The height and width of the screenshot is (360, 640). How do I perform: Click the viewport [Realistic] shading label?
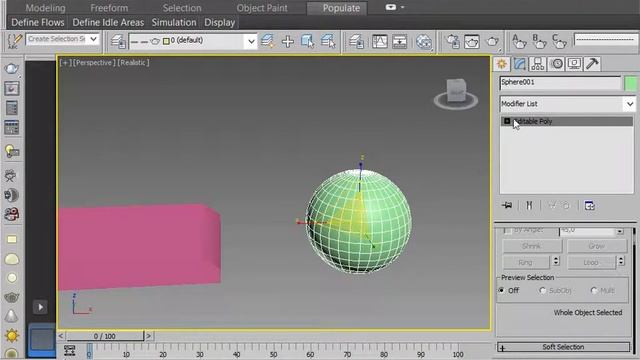pyautogui.click(x=134, y=62)
